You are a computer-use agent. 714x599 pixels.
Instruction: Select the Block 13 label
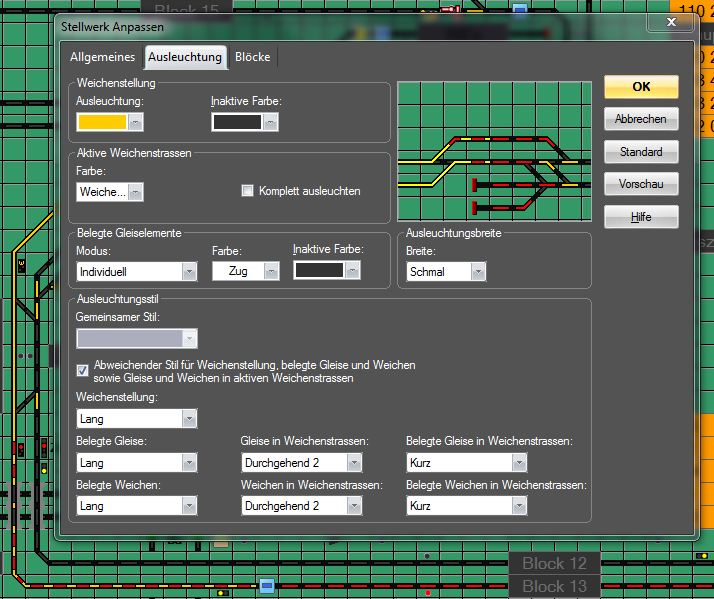pyautogui.click(x=554, y=586)
